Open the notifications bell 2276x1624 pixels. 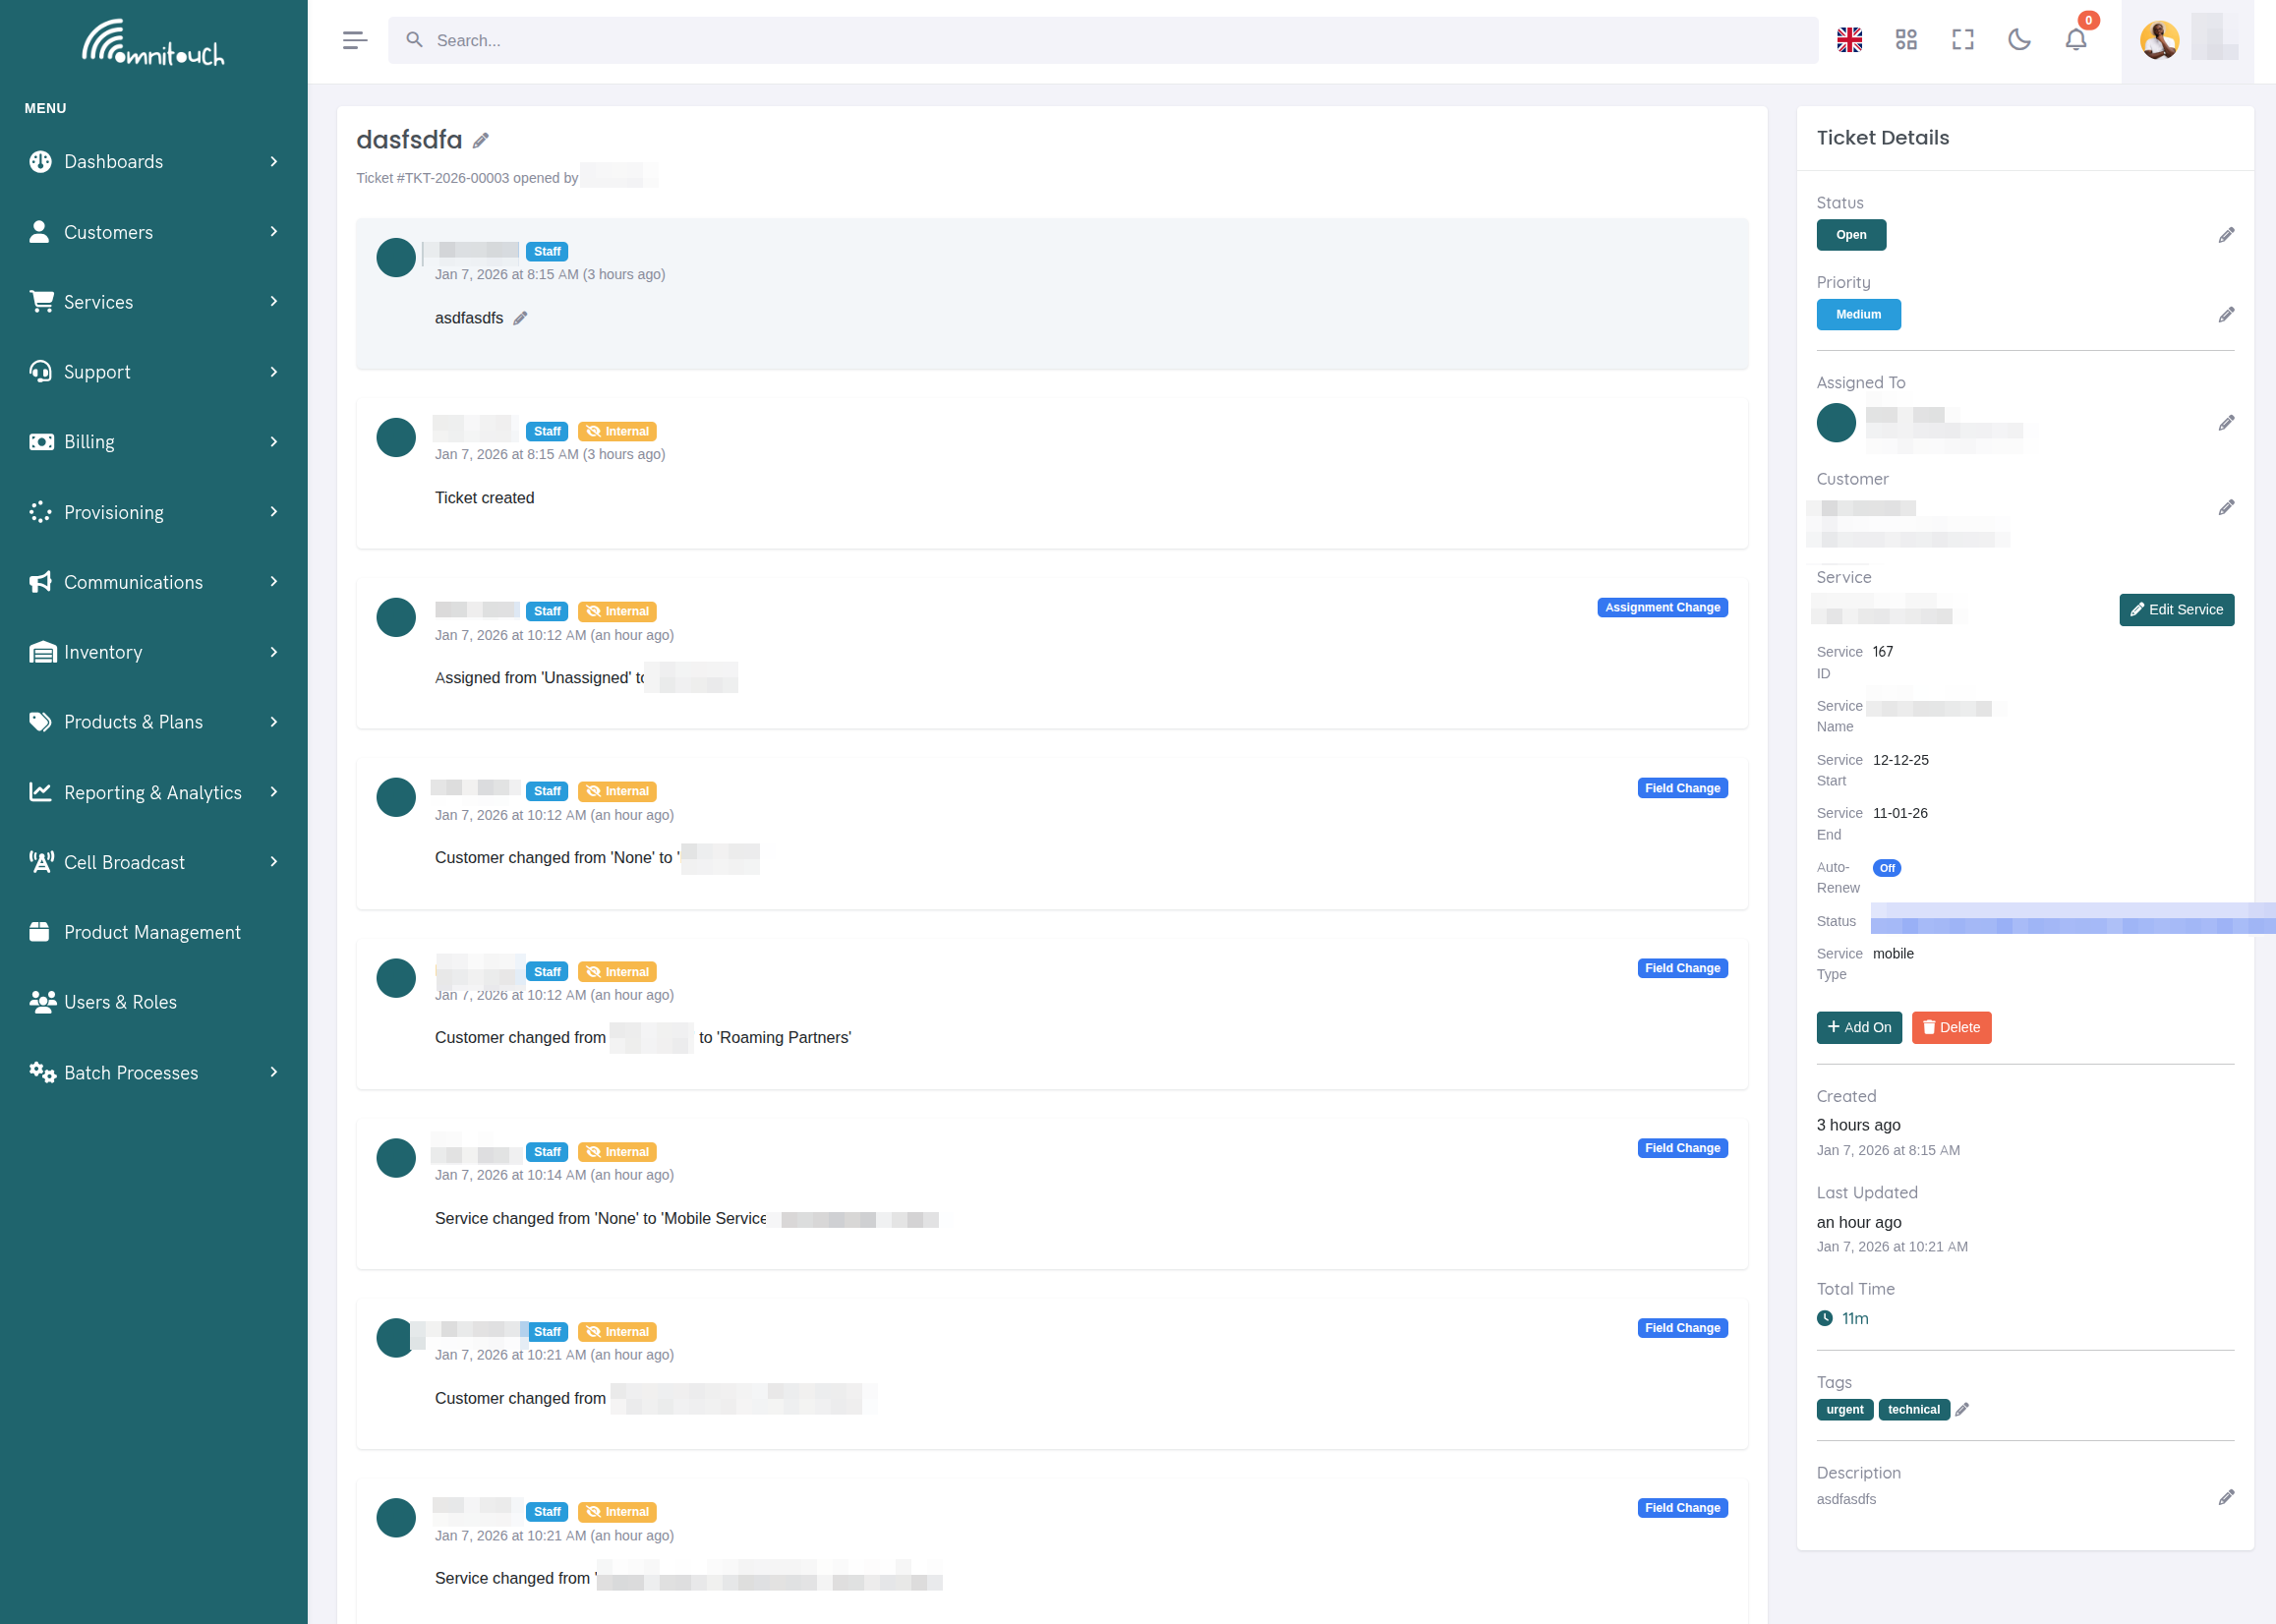[x=2076, y=40]
